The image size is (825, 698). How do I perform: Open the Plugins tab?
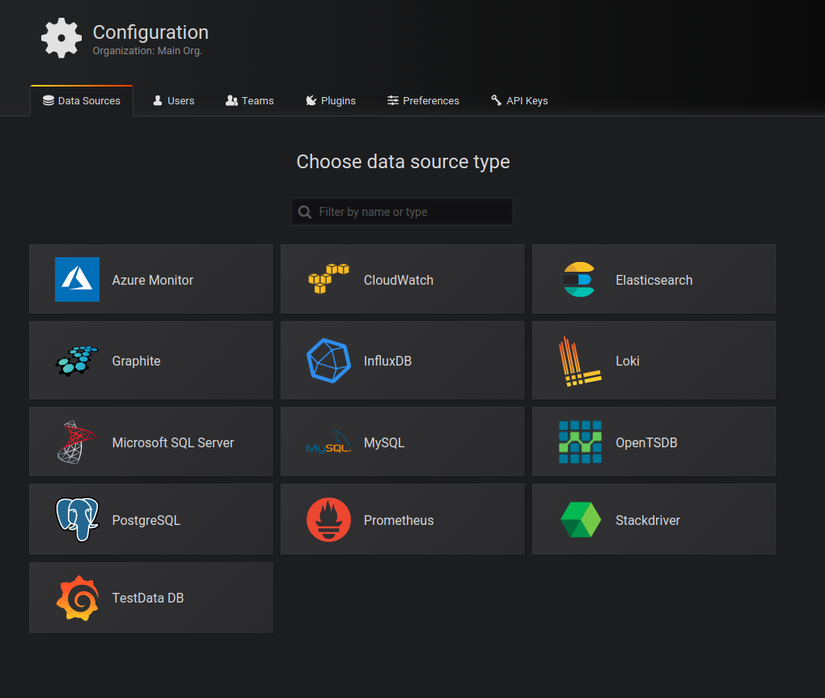coord(330,101)
